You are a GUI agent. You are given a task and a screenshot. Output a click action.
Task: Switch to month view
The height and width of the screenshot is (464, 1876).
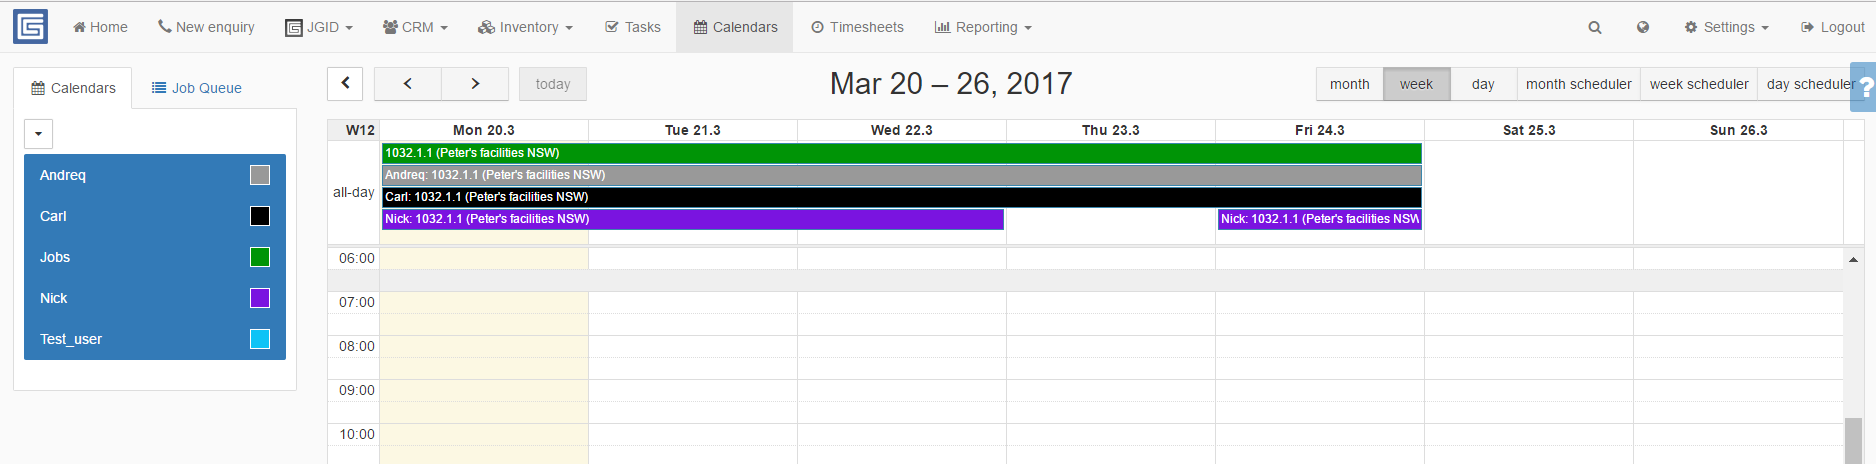[x=1350, y=84]
